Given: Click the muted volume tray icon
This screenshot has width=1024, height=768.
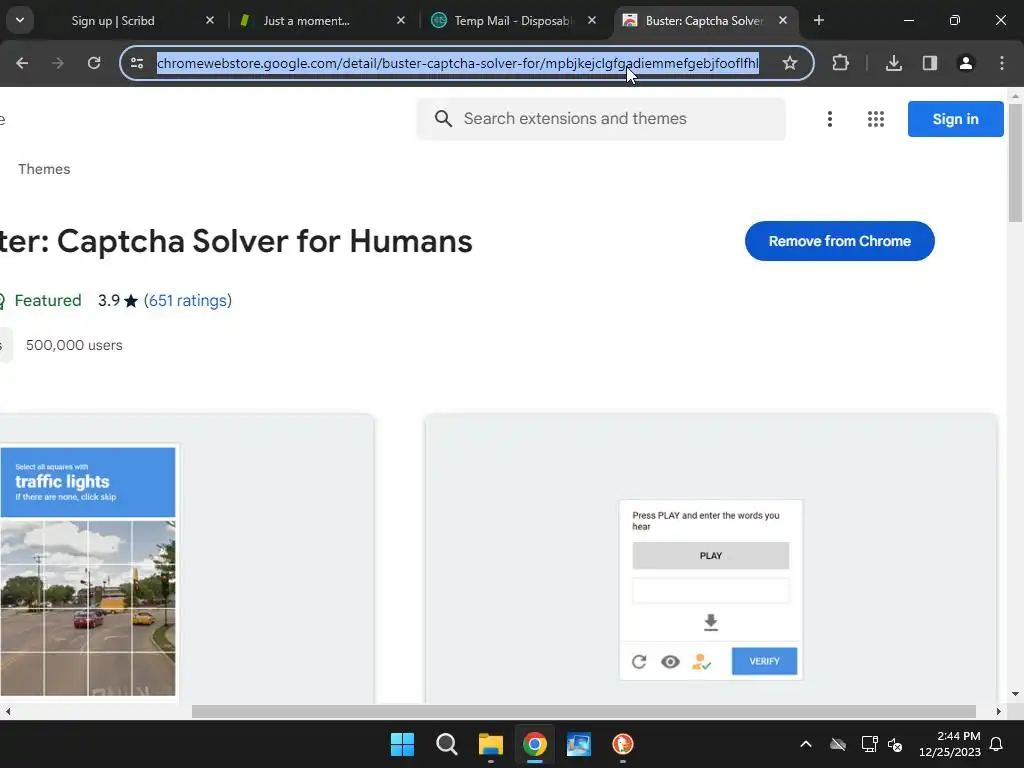Looking at the screenshot, I should (x=895, y=744).
